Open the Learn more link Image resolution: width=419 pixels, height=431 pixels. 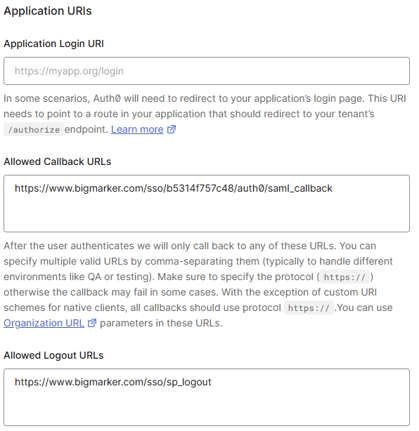pos(137,129)
